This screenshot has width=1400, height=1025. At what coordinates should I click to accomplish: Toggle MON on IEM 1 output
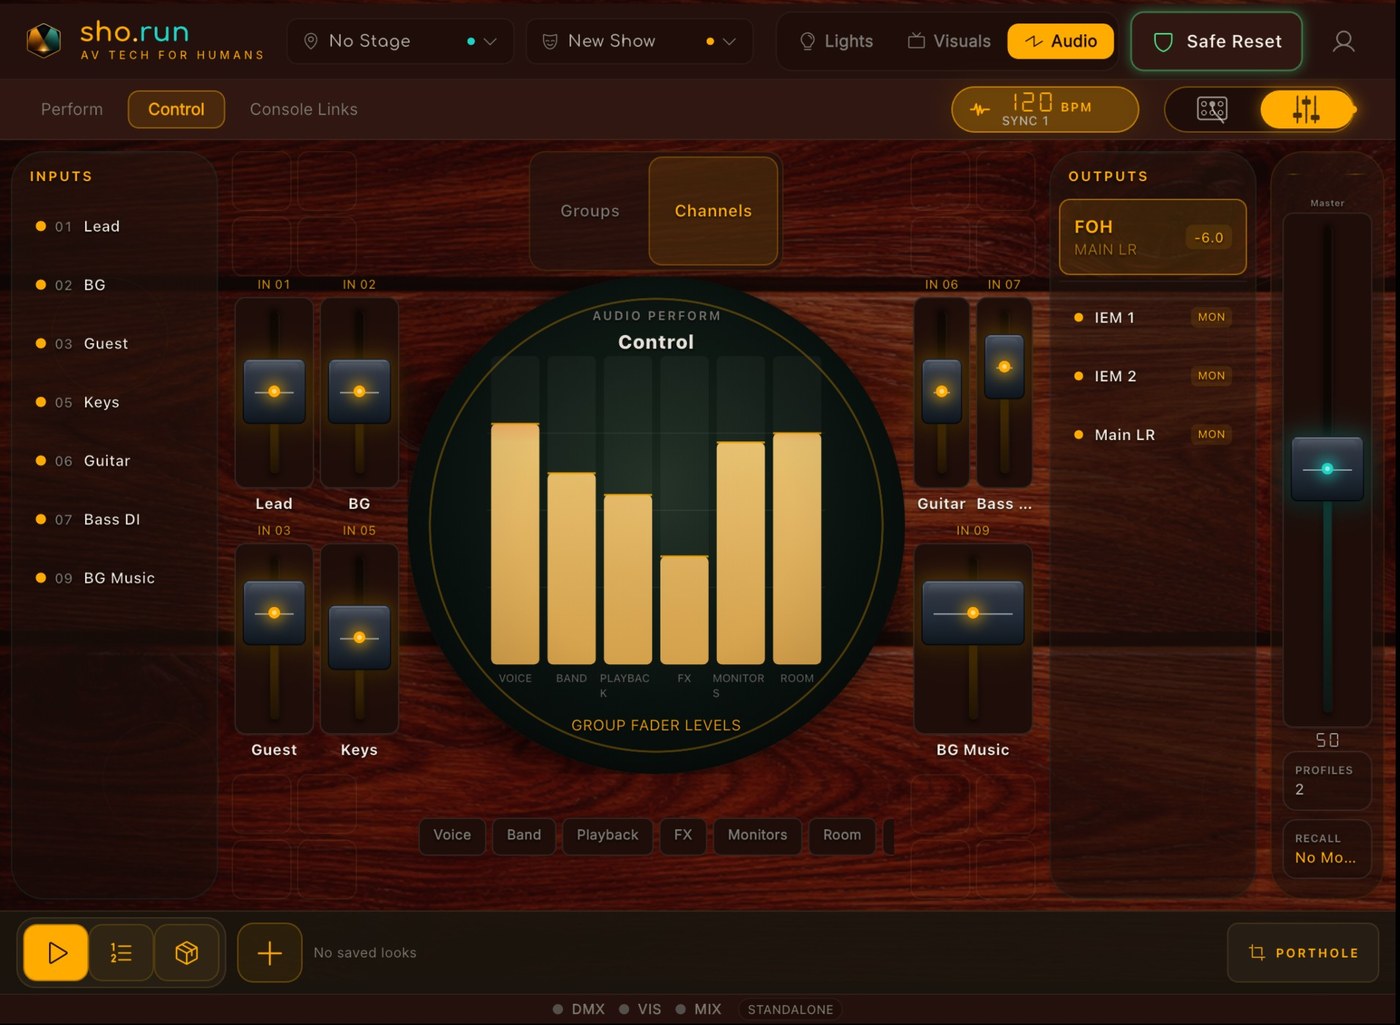coord(1211,317)
